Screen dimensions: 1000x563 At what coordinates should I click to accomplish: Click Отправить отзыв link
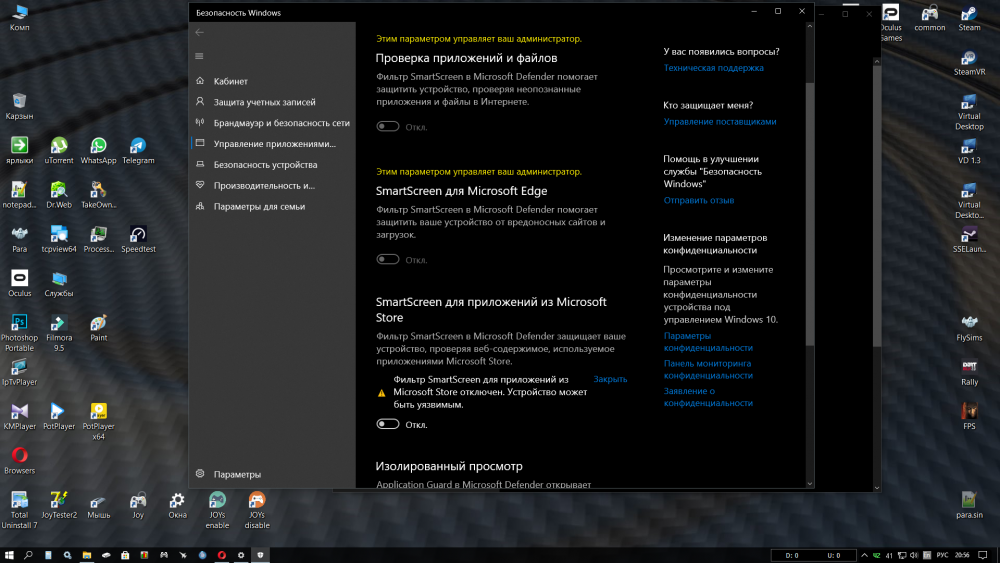698,200
